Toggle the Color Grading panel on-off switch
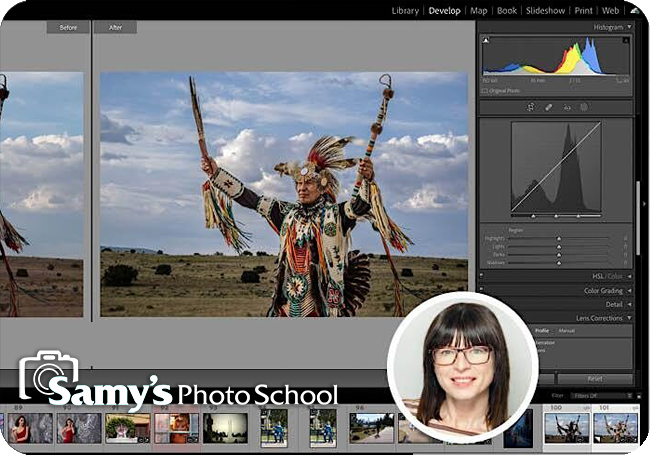 (x=482, y=289)
